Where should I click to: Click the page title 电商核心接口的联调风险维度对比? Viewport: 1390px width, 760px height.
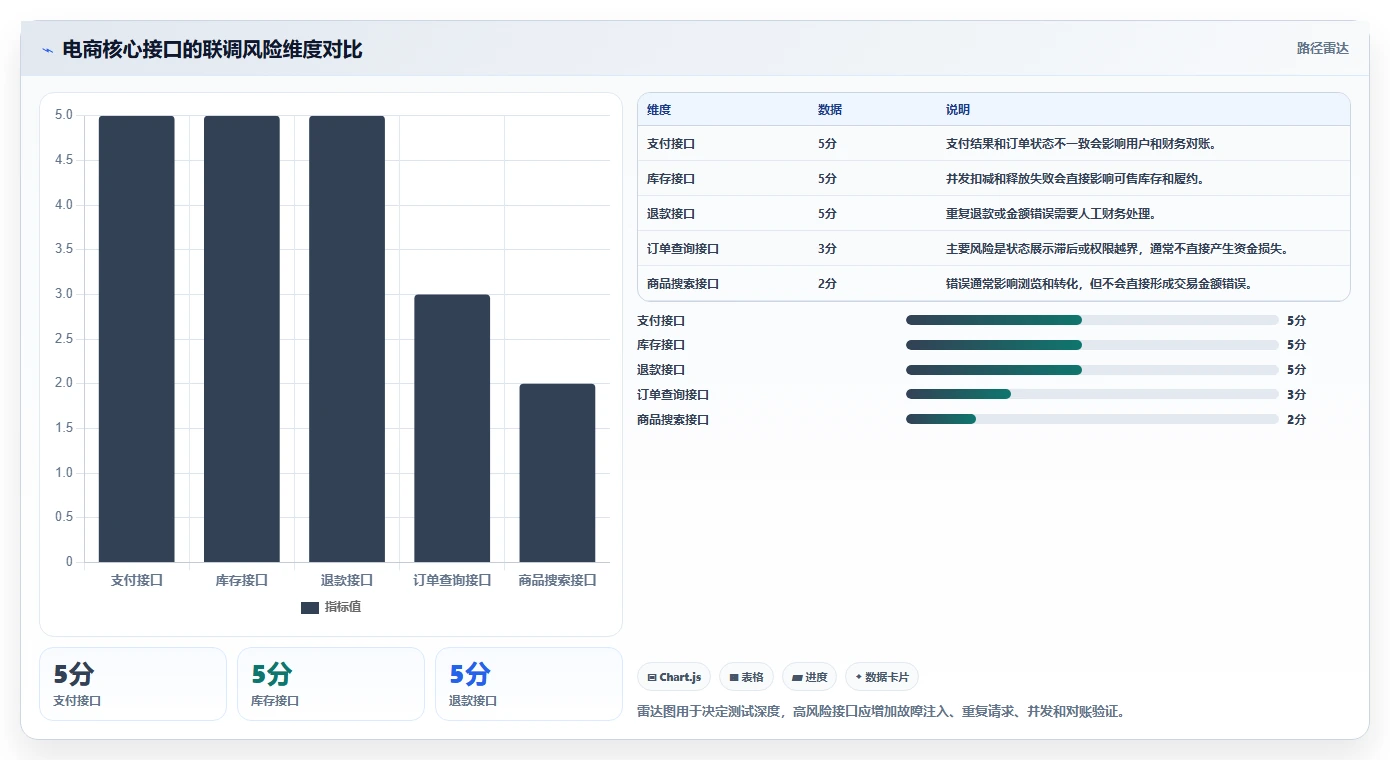[x=212, y=50]
